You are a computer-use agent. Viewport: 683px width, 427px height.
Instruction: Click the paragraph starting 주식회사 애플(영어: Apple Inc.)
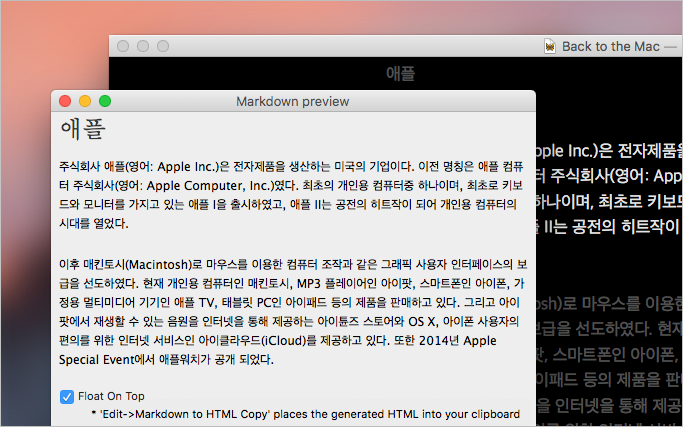(291, 194)
